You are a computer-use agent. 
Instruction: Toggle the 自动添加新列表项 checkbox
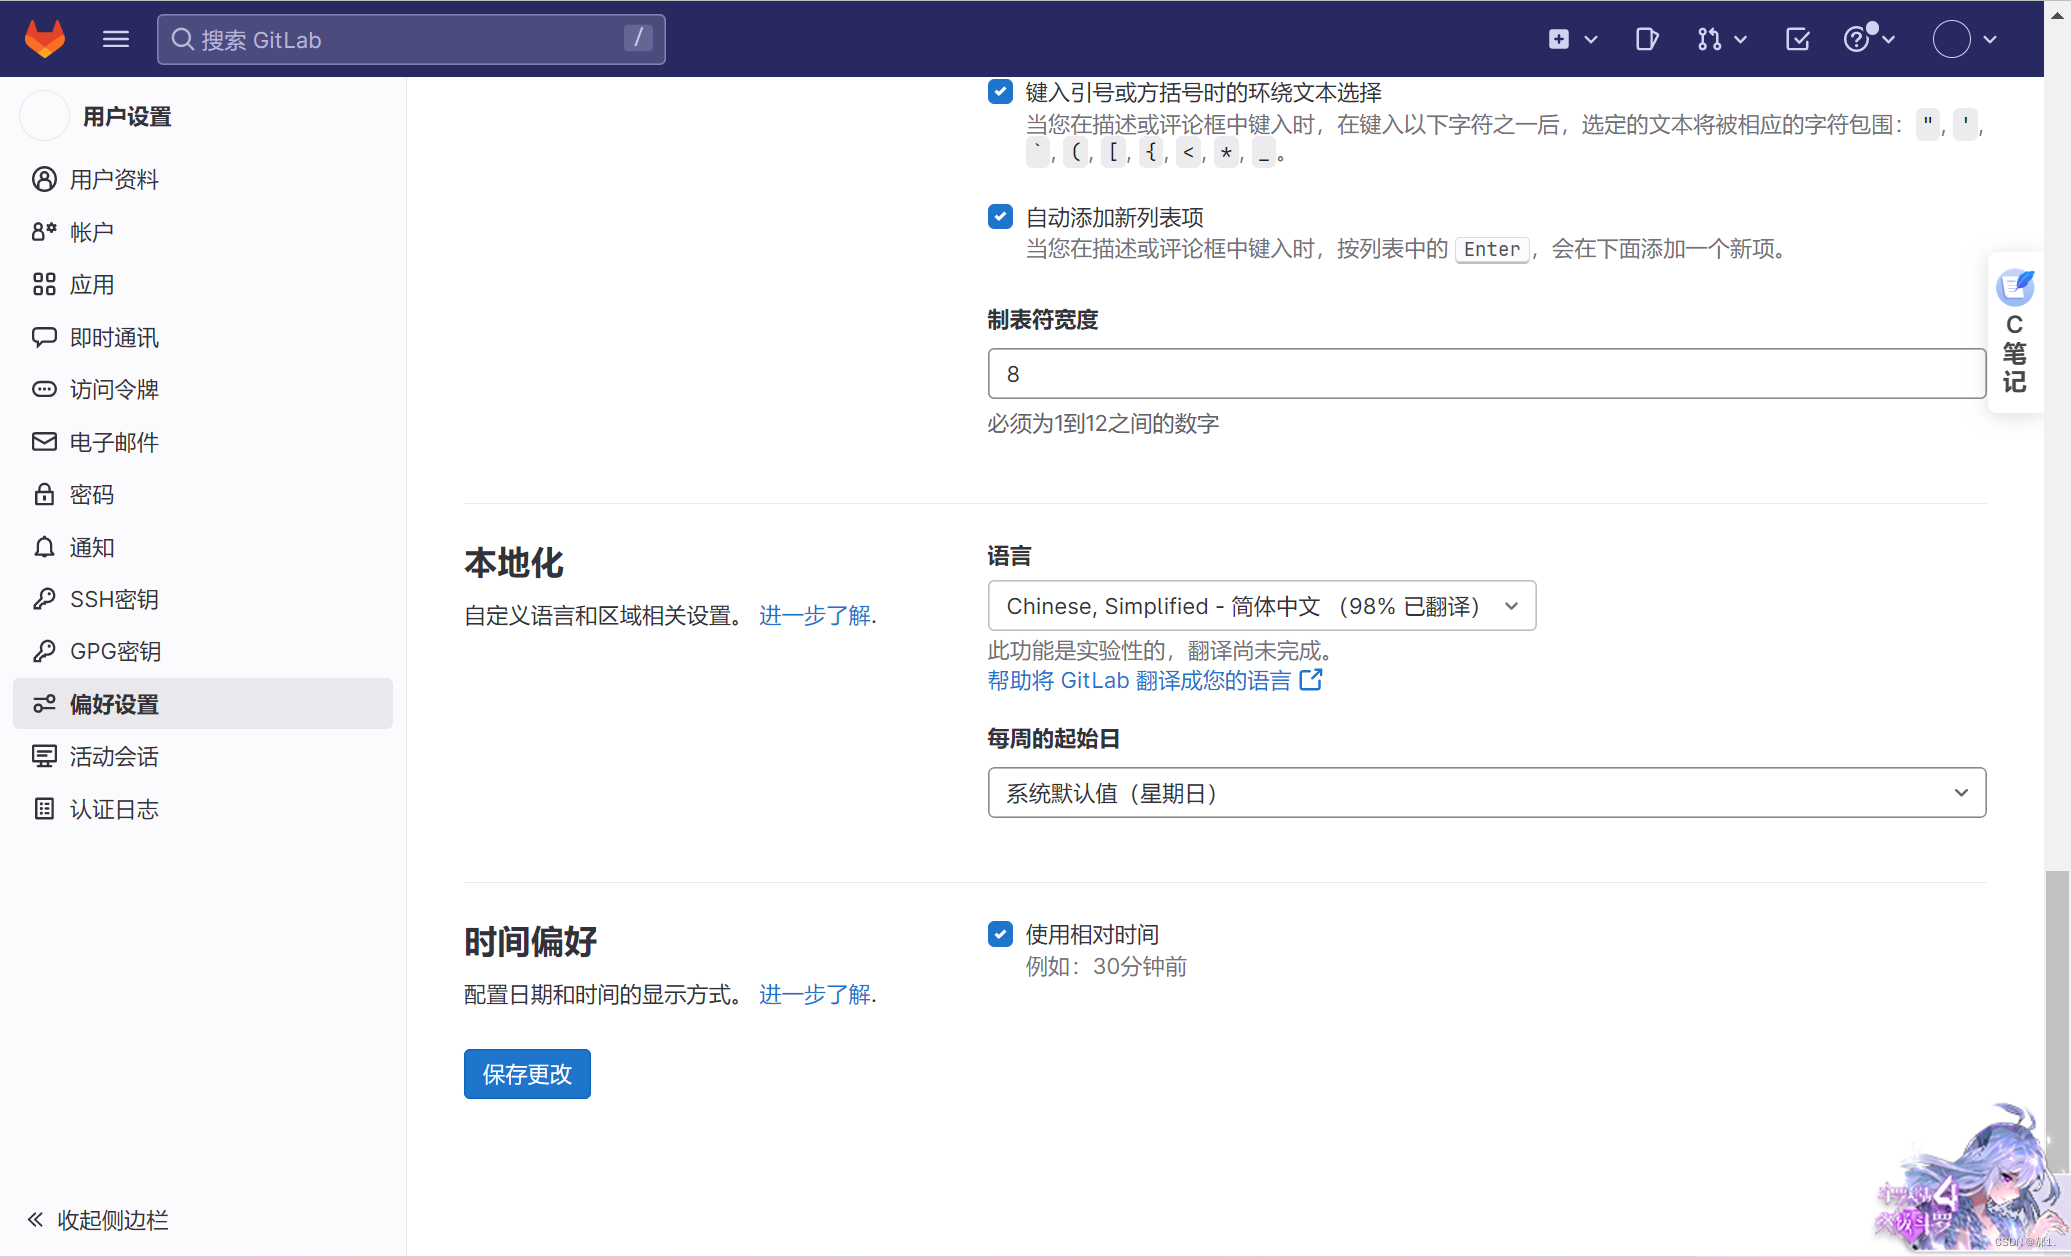[1000, 217]
